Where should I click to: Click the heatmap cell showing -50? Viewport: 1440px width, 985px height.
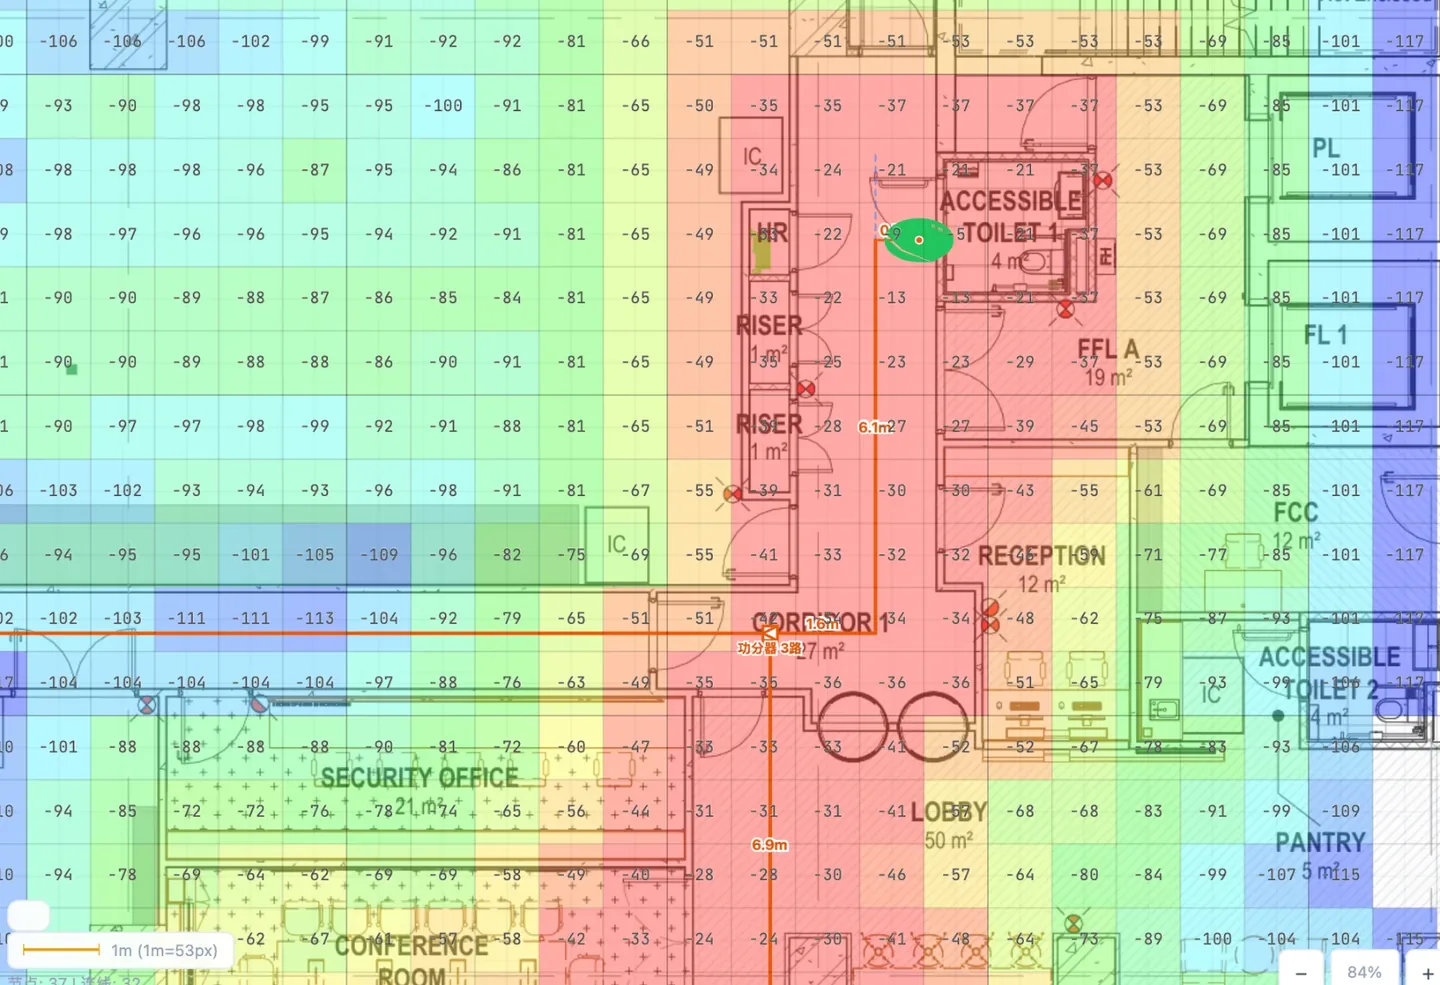[699, 106]
